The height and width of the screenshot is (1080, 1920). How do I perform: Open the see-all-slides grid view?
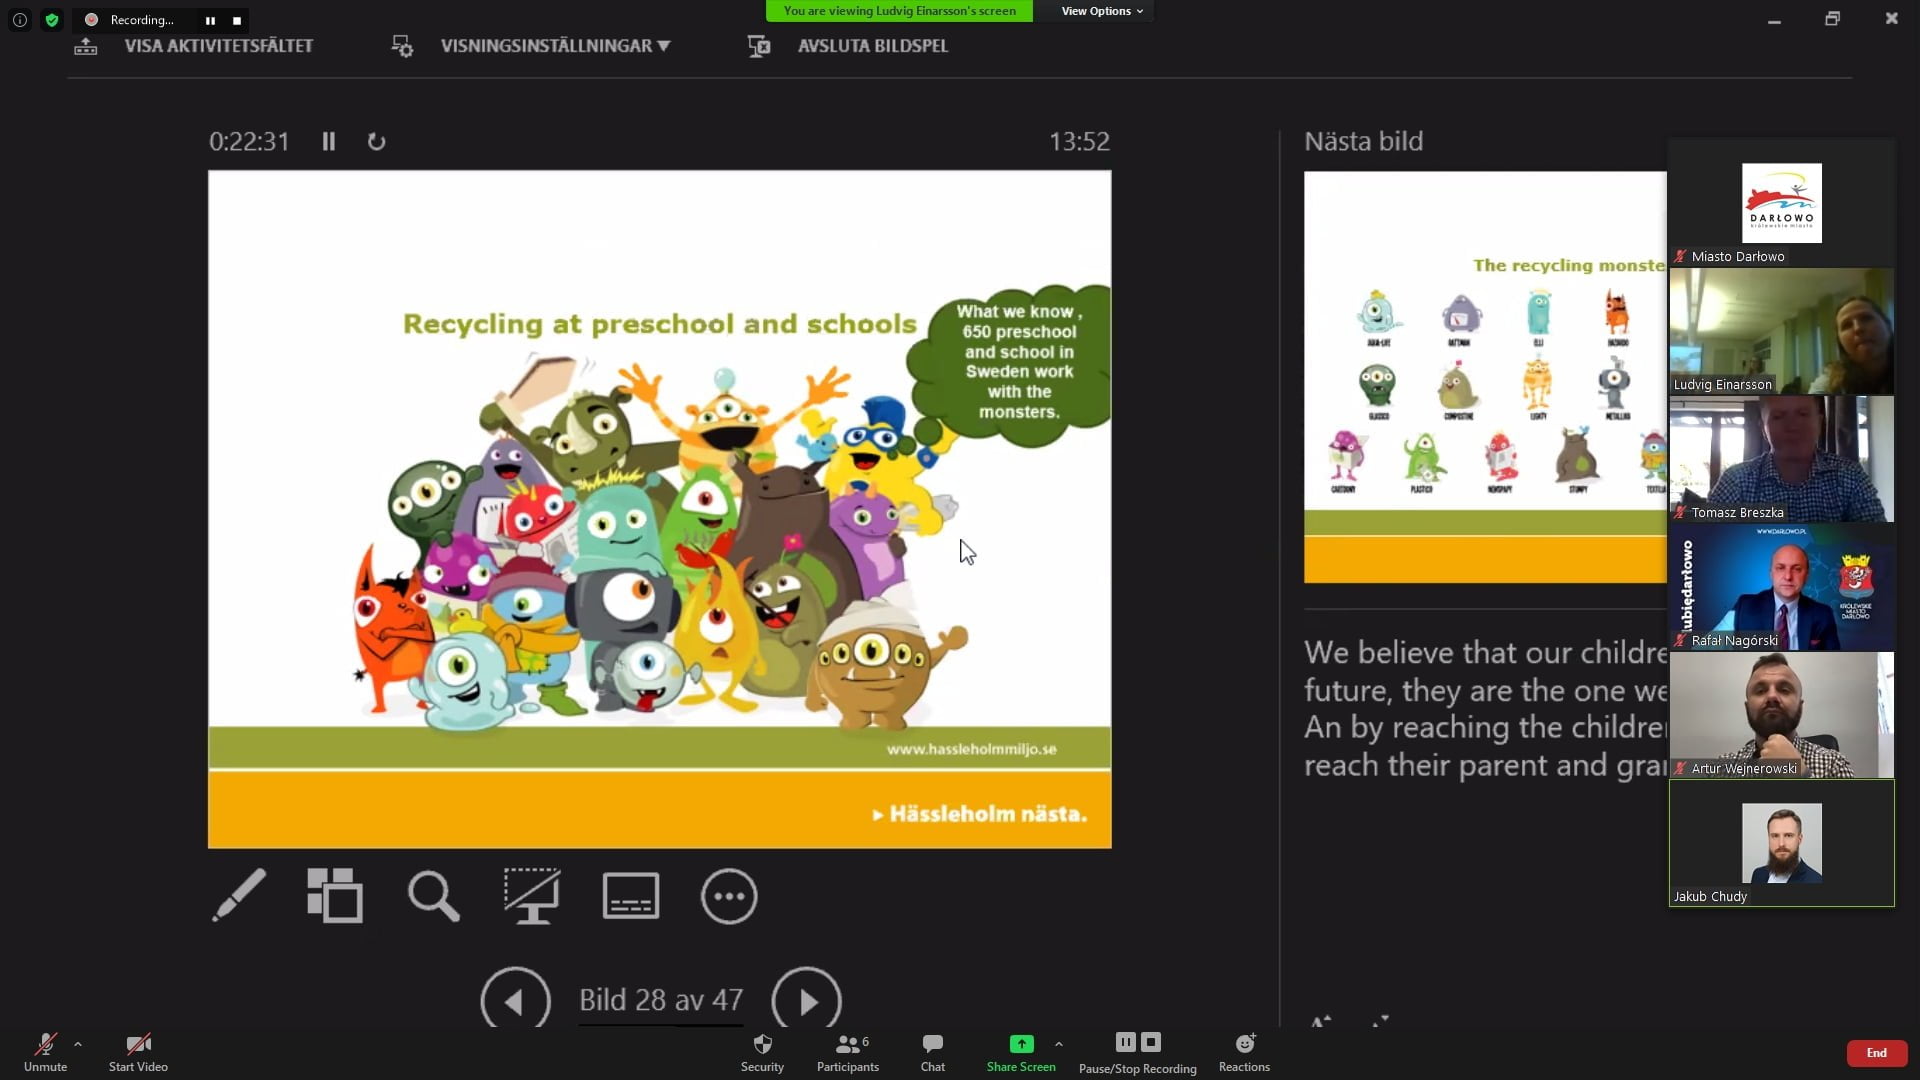point(335,895)
